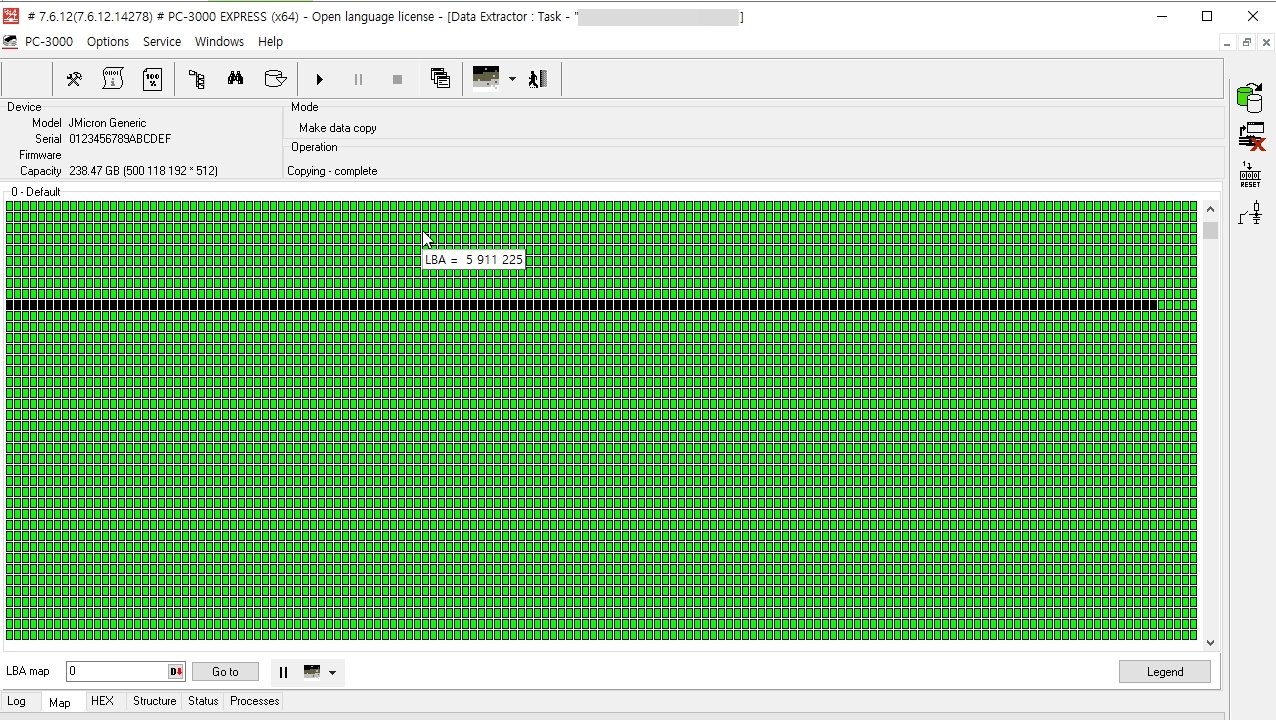The height and width of the screenshot is (720, 1276).
Task: Click the binary info scroll icon
Action: click(113, 79)
